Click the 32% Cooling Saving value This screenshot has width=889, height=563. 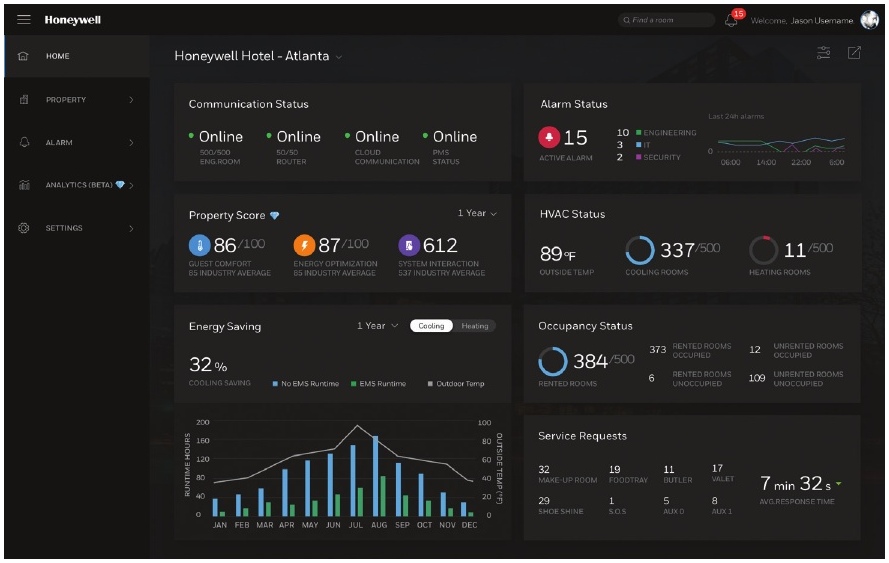[x=208, y=365]
